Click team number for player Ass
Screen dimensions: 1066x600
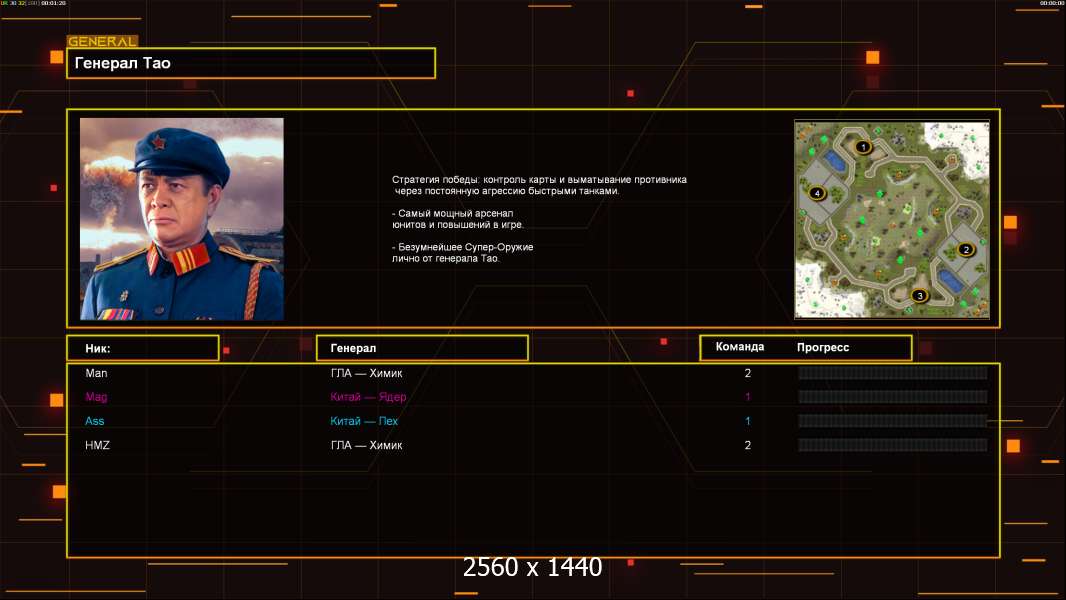748,421
